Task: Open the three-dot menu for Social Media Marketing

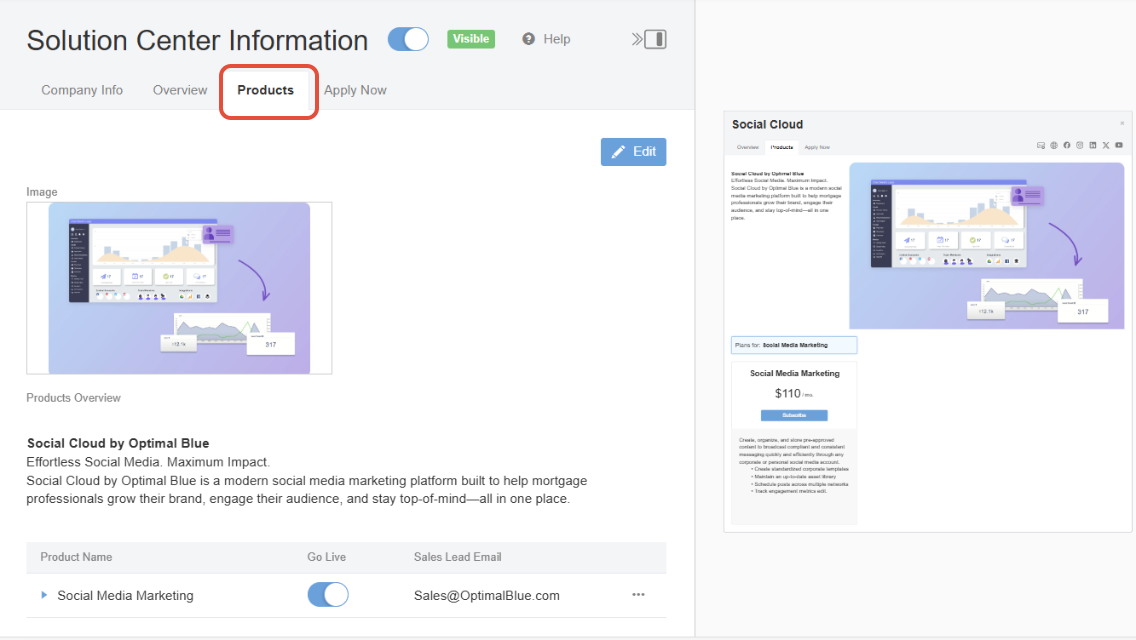Action: [638, 594]
